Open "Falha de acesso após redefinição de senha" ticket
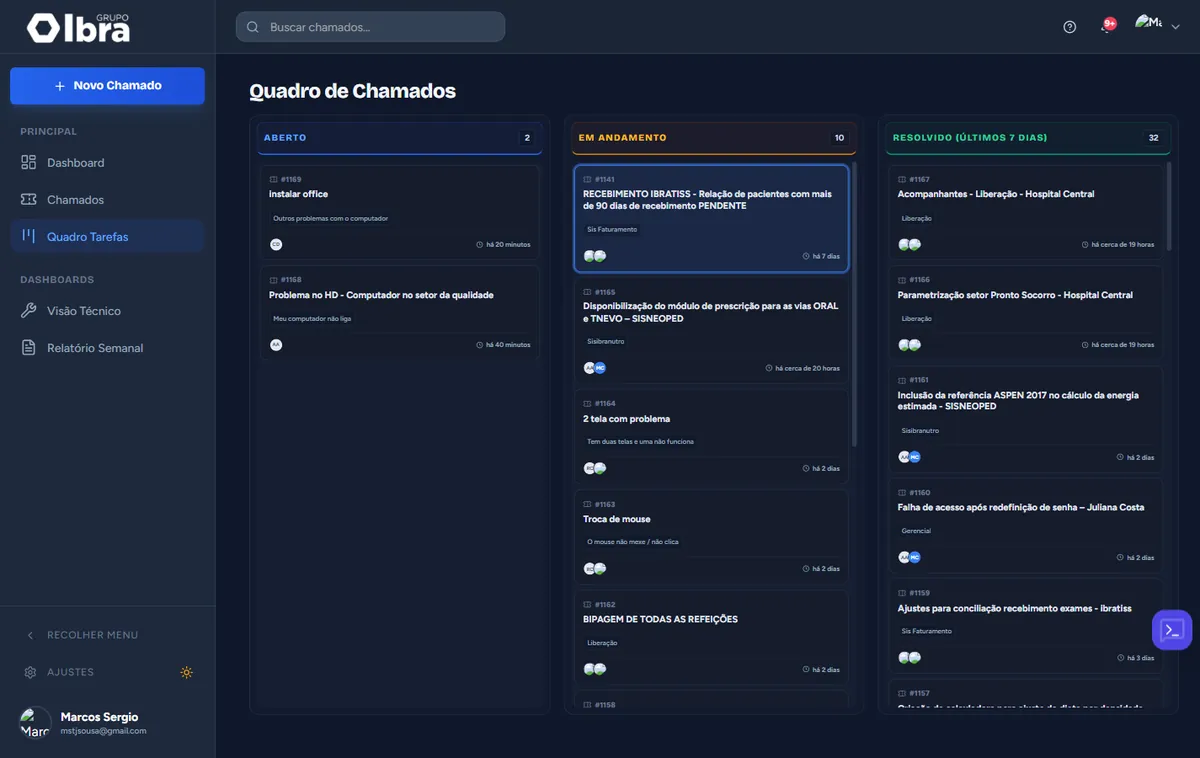Screen dimensions: 1200x758 tap(1021, 507)
